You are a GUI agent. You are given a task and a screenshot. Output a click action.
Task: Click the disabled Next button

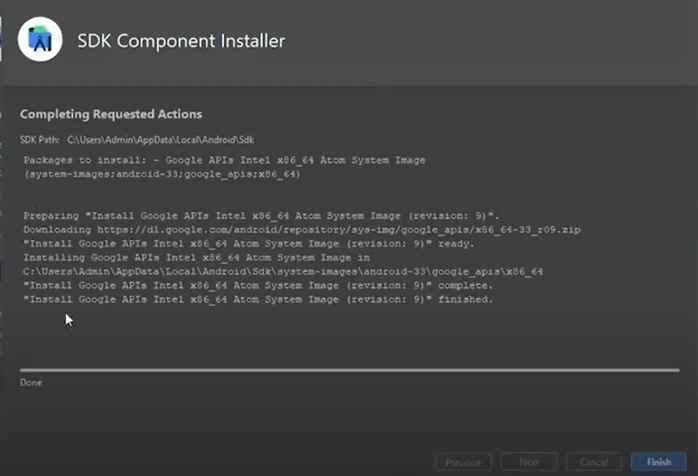pos(530,462)
